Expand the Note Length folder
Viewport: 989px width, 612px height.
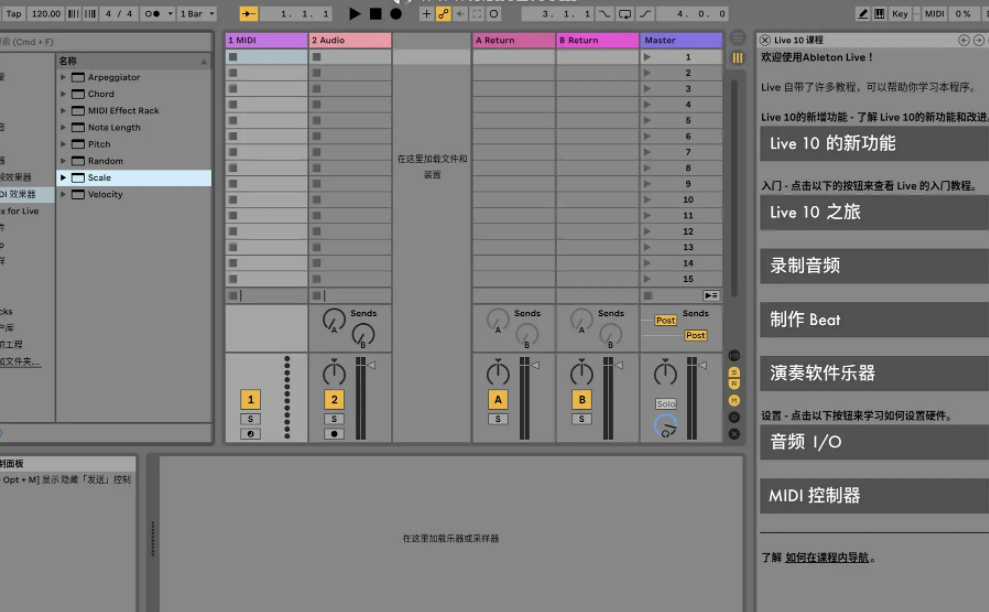coord(63,127)
